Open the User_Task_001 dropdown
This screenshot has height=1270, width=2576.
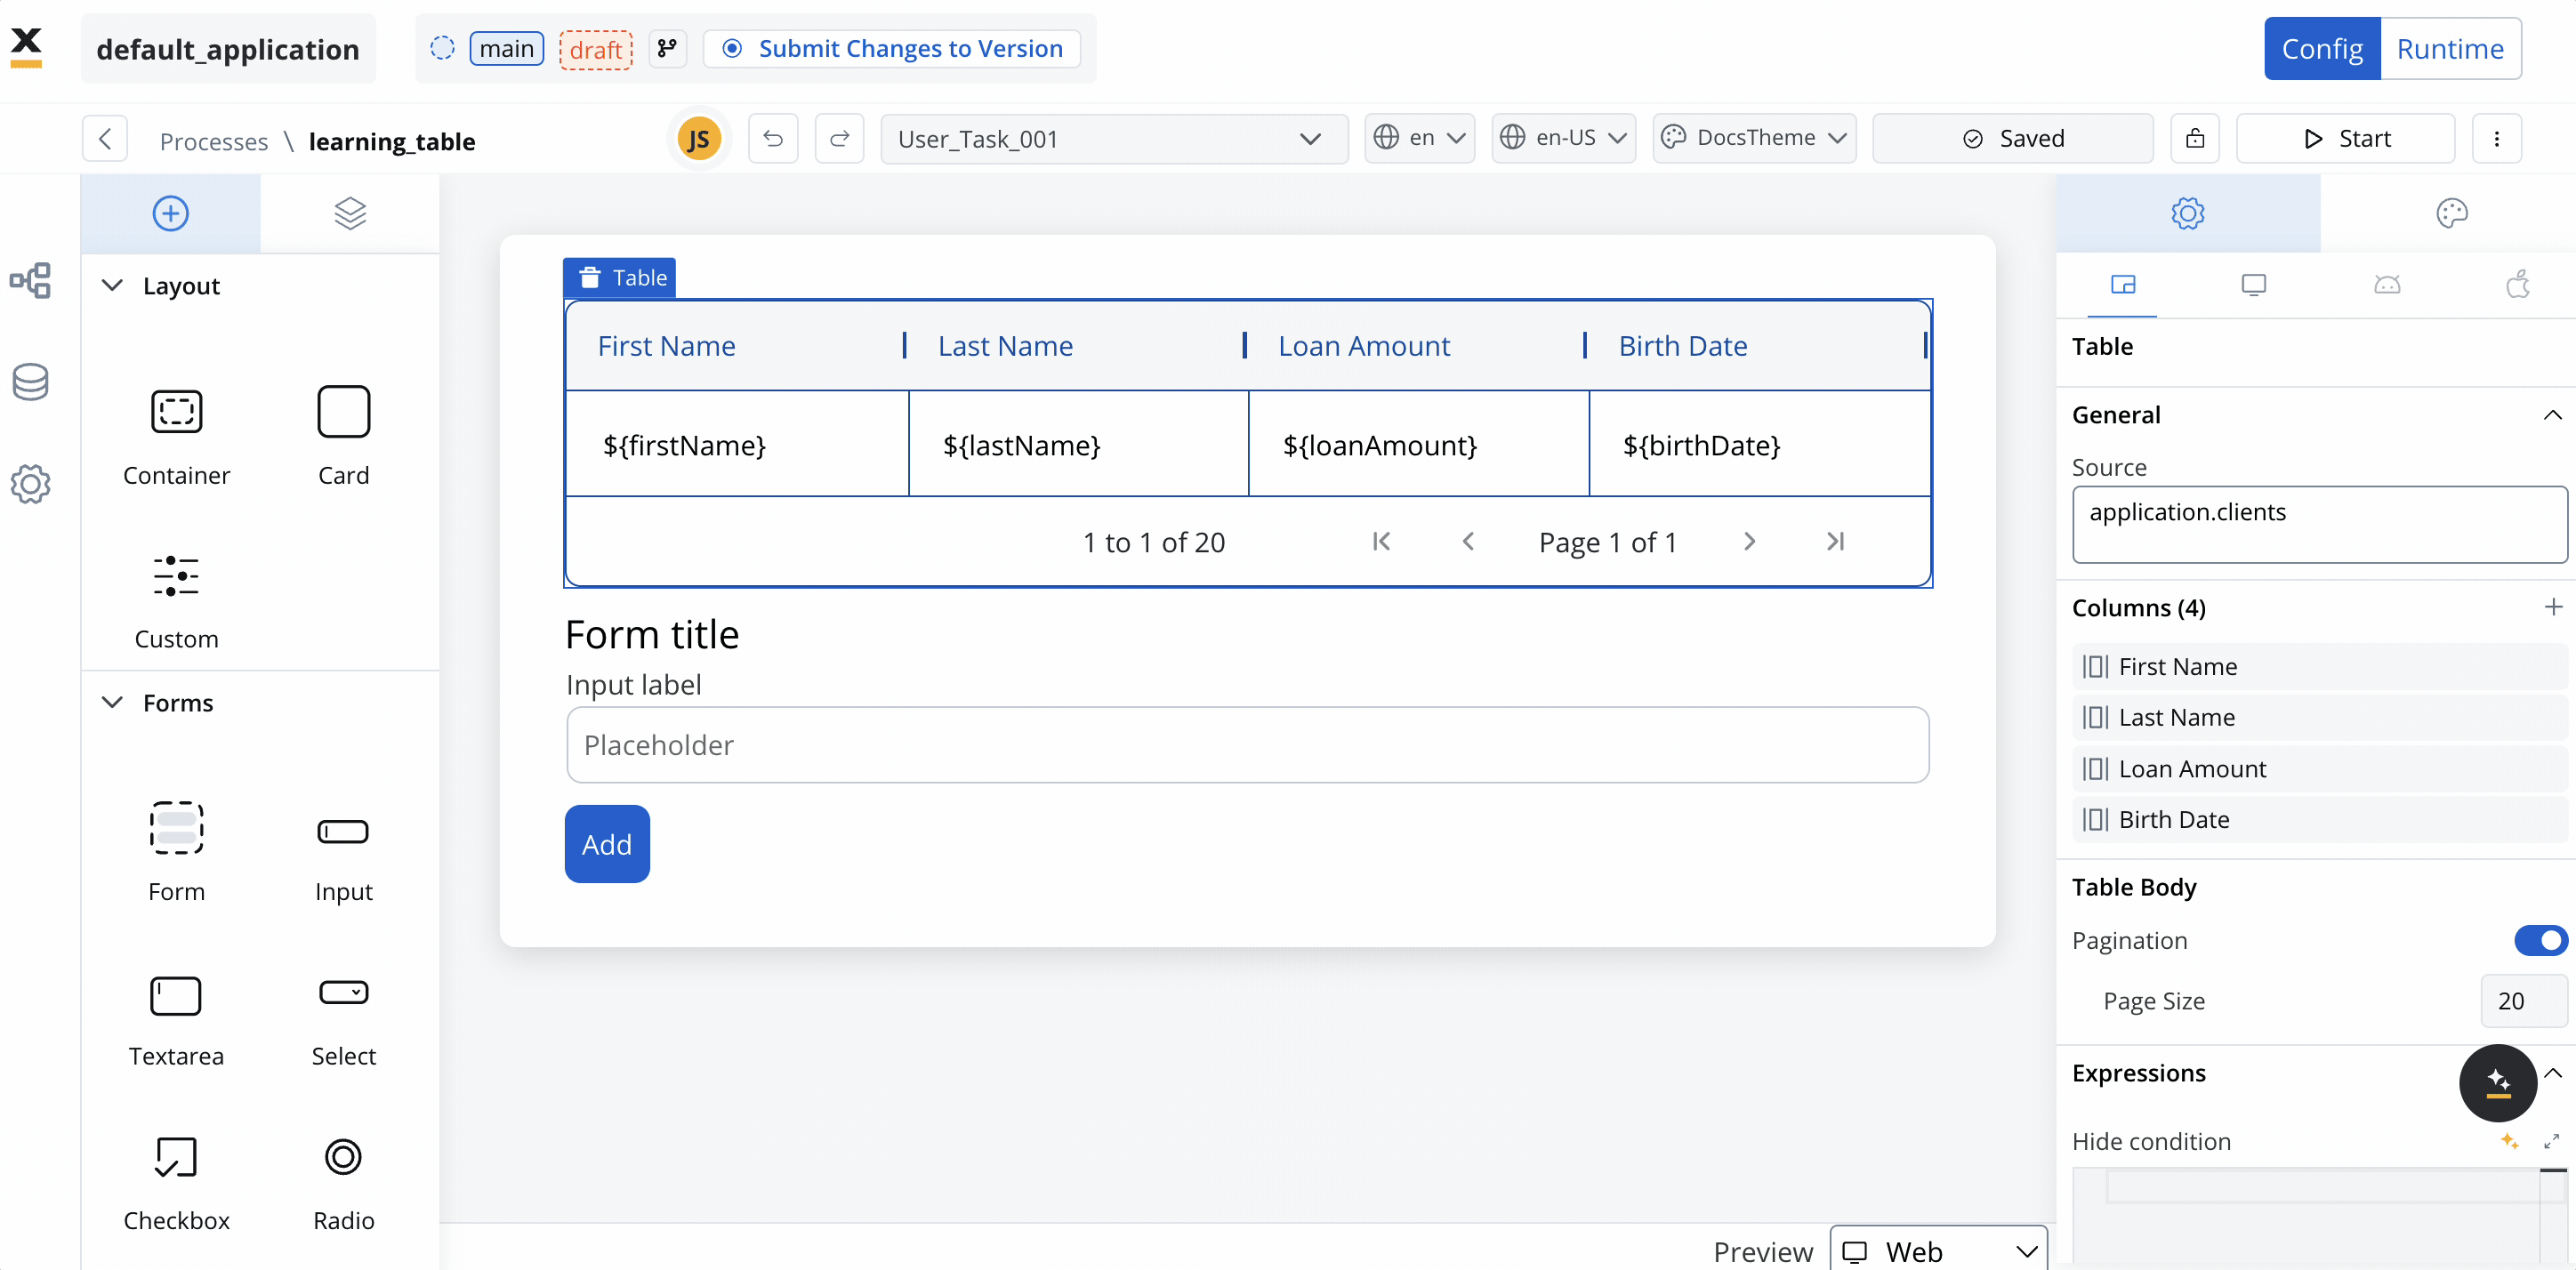(x=1114, y=139)
